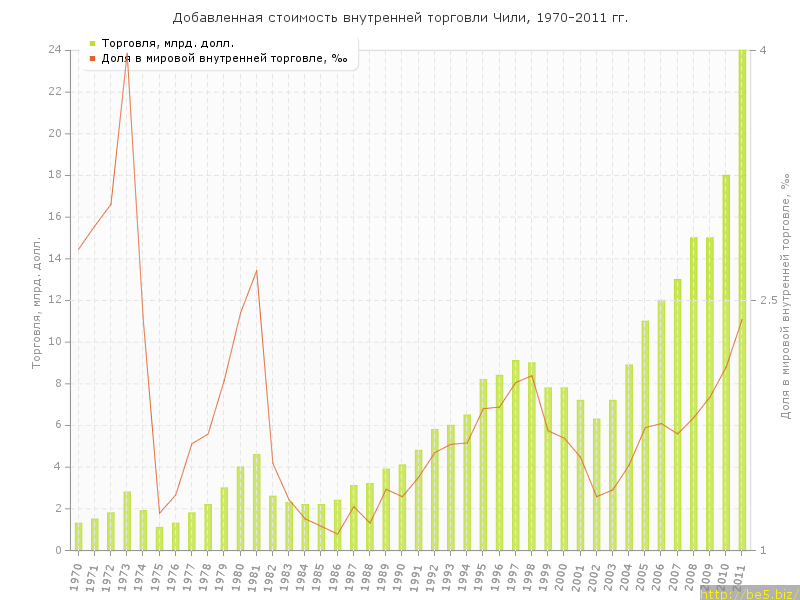Select the tallest green bar for 2011

point(742,300)
